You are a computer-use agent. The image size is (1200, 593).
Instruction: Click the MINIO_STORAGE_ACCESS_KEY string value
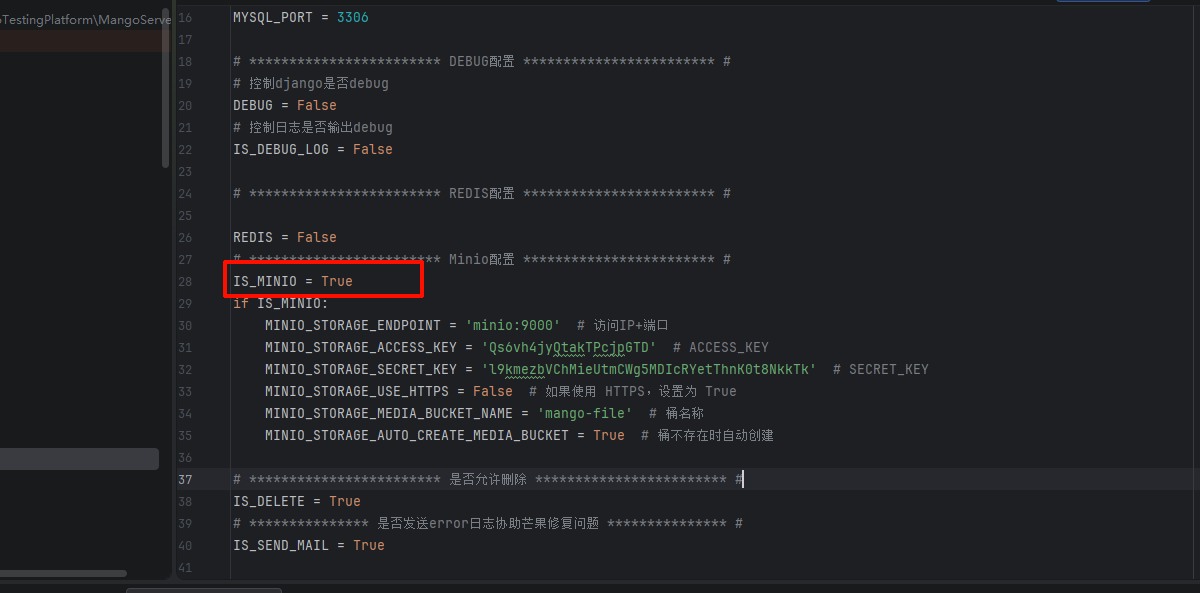[x=568, y=348]
